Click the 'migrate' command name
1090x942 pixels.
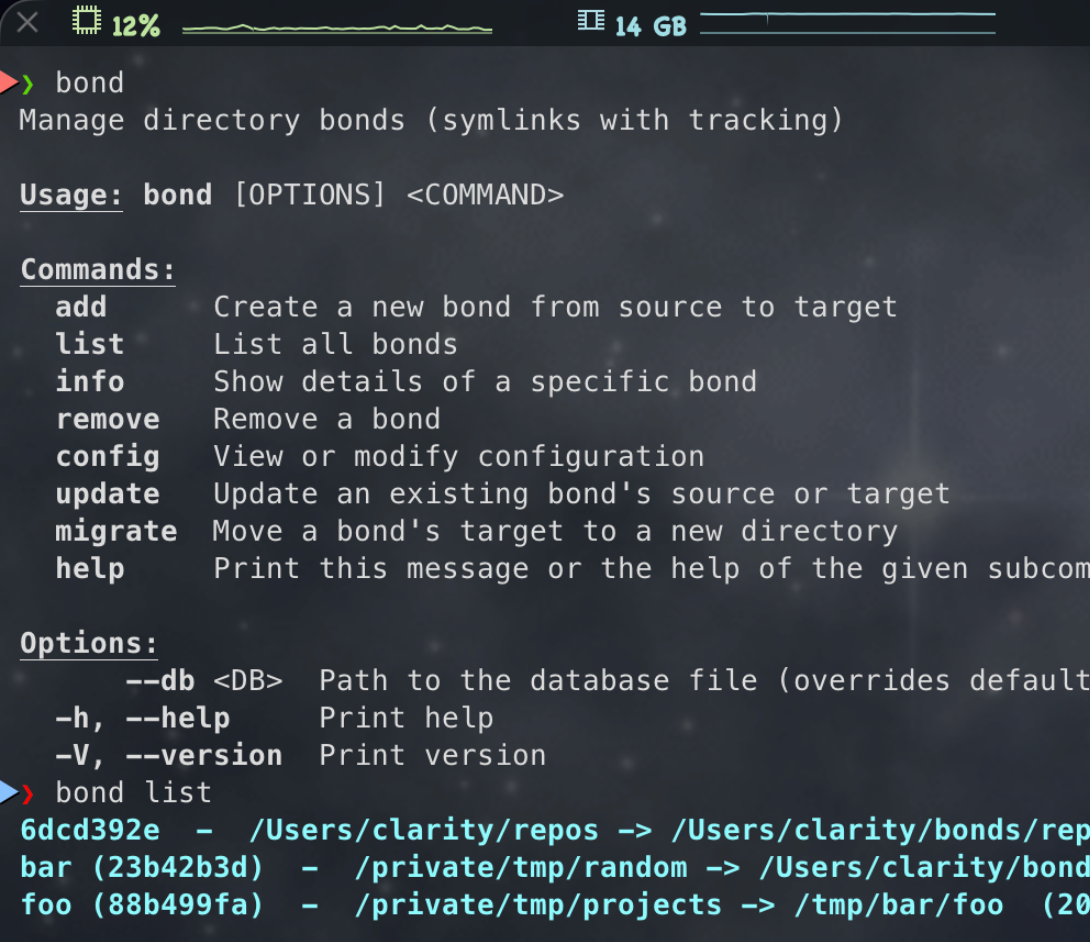pyautogui.click(x=116, y=532)
